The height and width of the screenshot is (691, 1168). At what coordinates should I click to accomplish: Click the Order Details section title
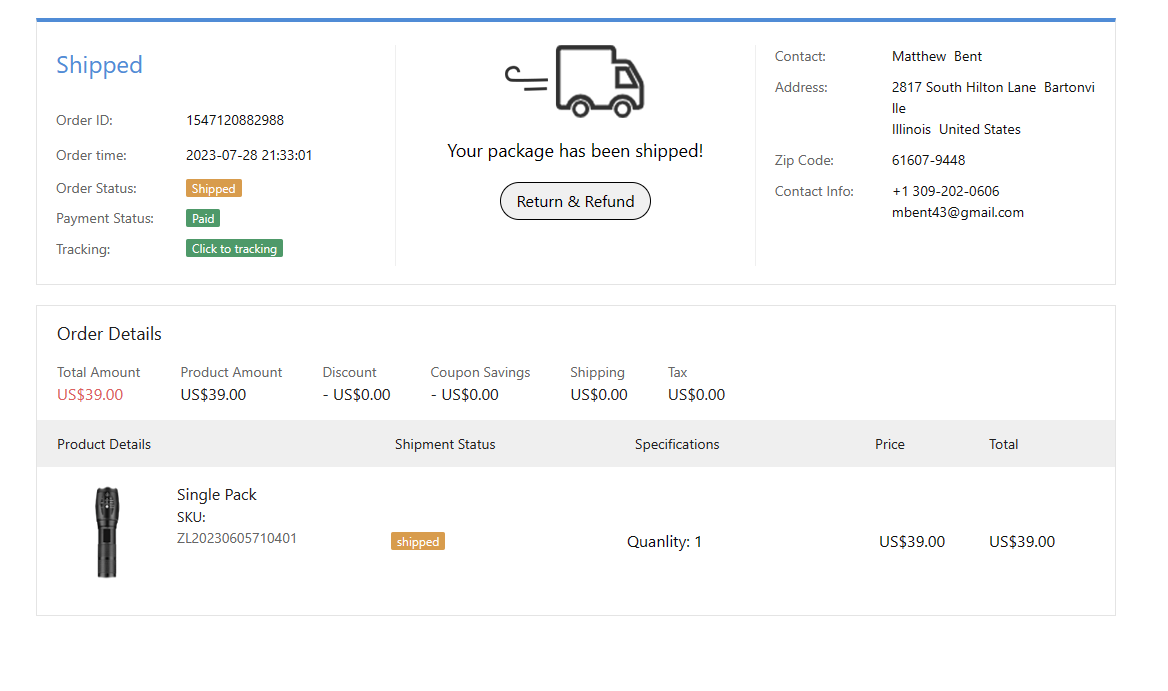click(109, 334)
